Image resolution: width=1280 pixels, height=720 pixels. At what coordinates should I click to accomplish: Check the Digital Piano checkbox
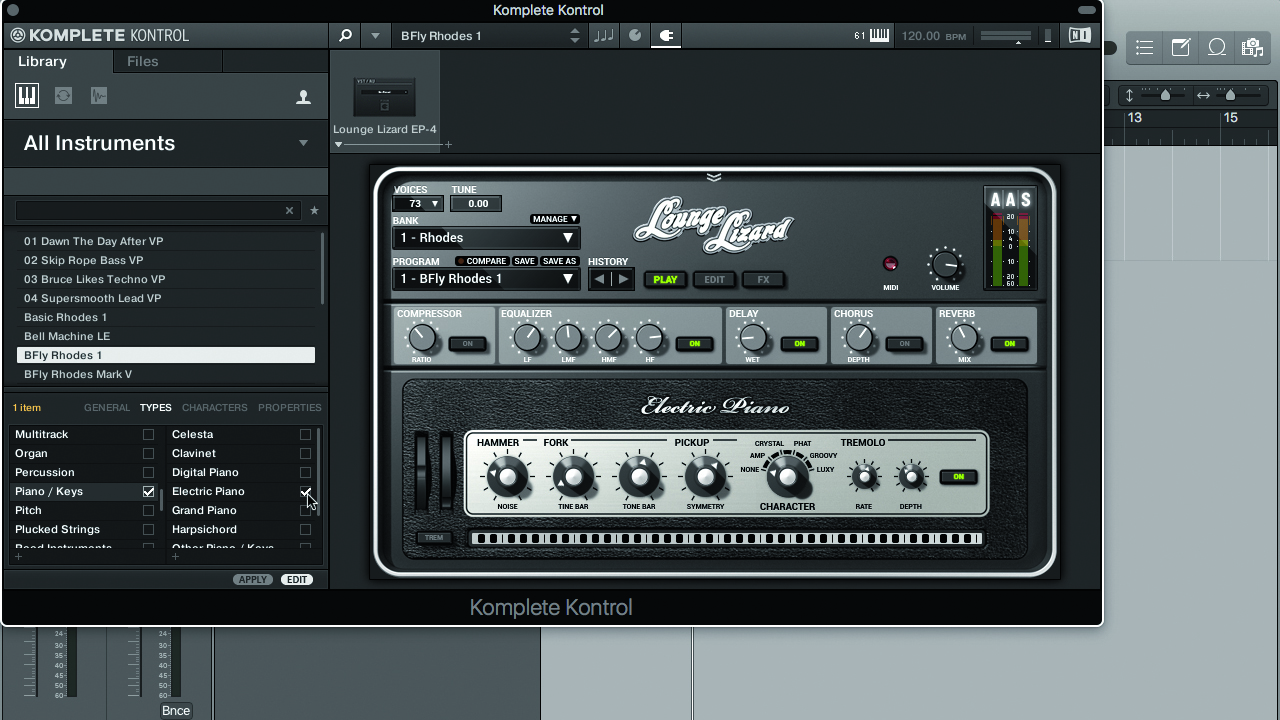[x=305, y=473]
